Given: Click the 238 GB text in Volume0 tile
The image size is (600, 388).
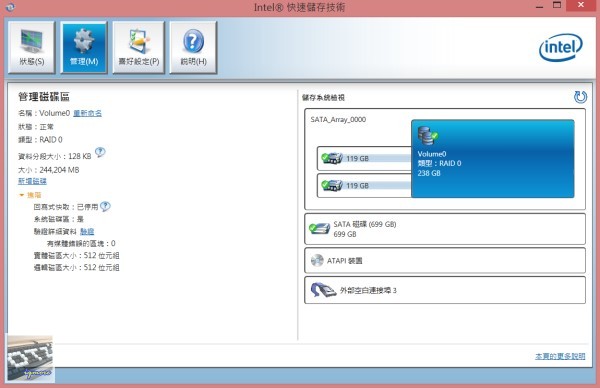Looking at the screenshot, I should tap(429, 173).
